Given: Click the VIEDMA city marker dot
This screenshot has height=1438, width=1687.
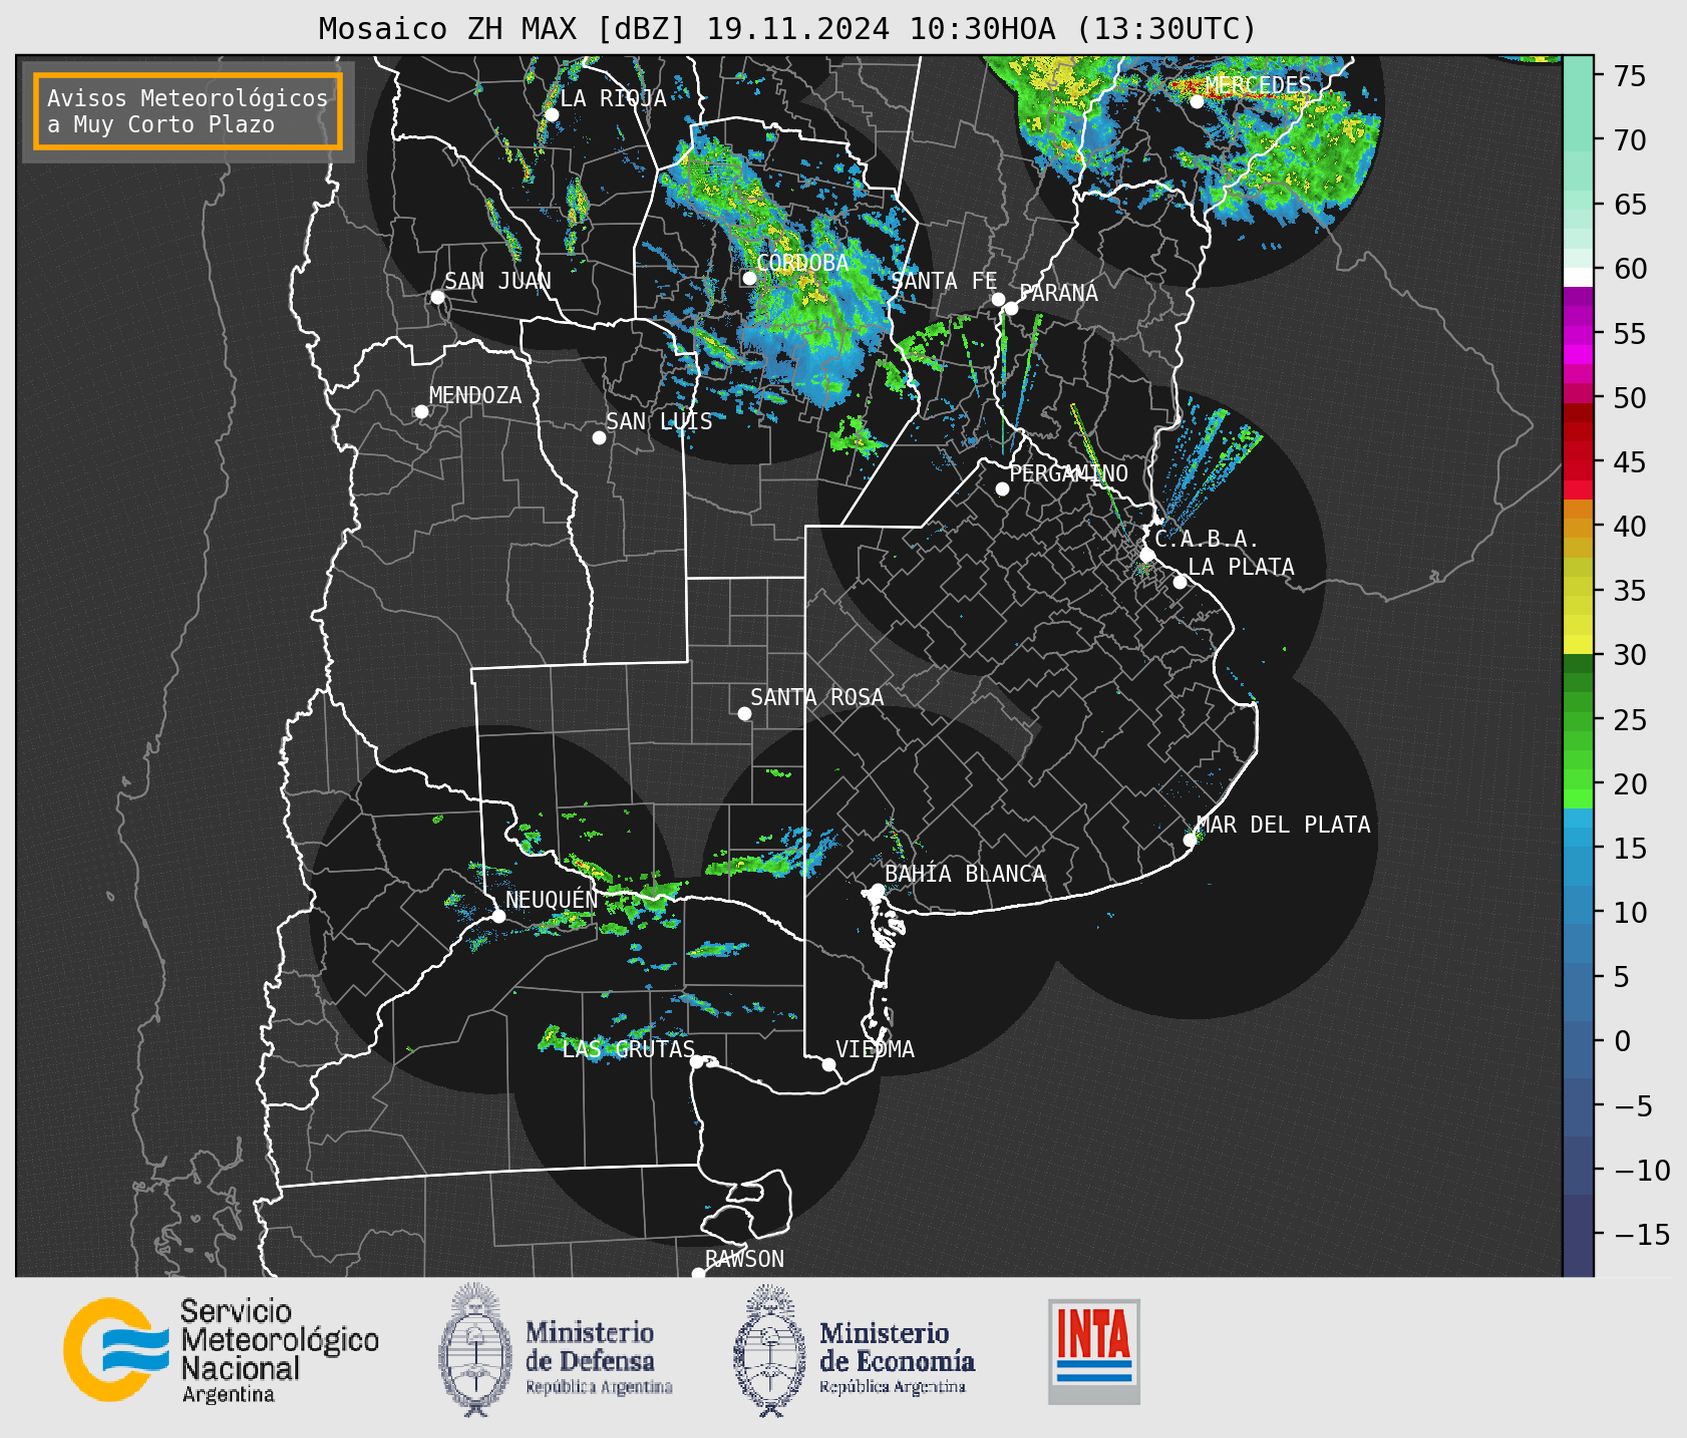Looking at the screenshot, I should [829, 1064].
